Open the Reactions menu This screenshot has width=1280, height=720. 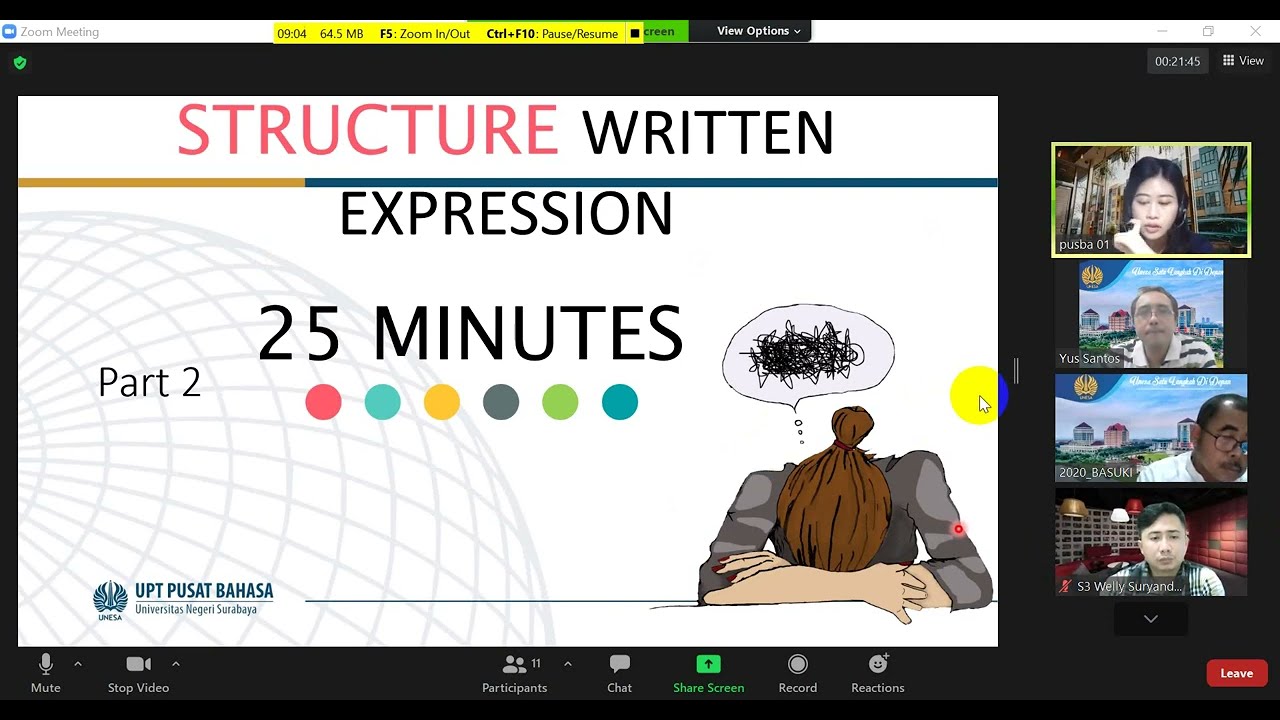tap(877, 673)
